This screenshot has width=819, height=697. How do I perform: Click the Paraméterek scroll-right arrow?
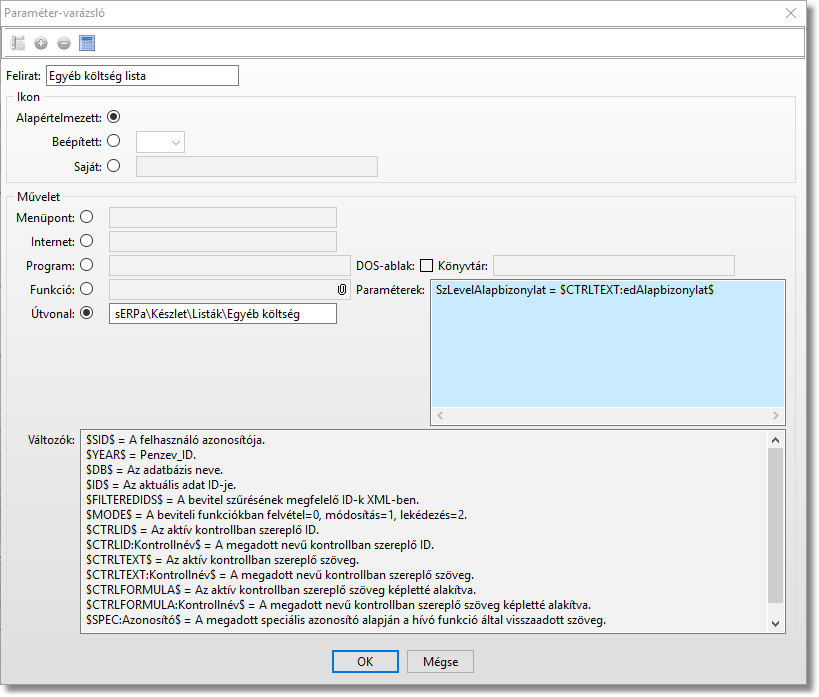(776, 415)
